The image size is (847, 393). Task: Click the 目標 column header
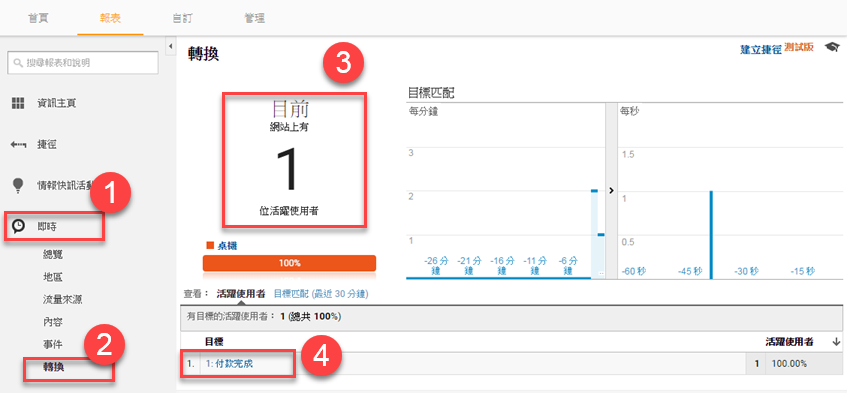(214, 342)
